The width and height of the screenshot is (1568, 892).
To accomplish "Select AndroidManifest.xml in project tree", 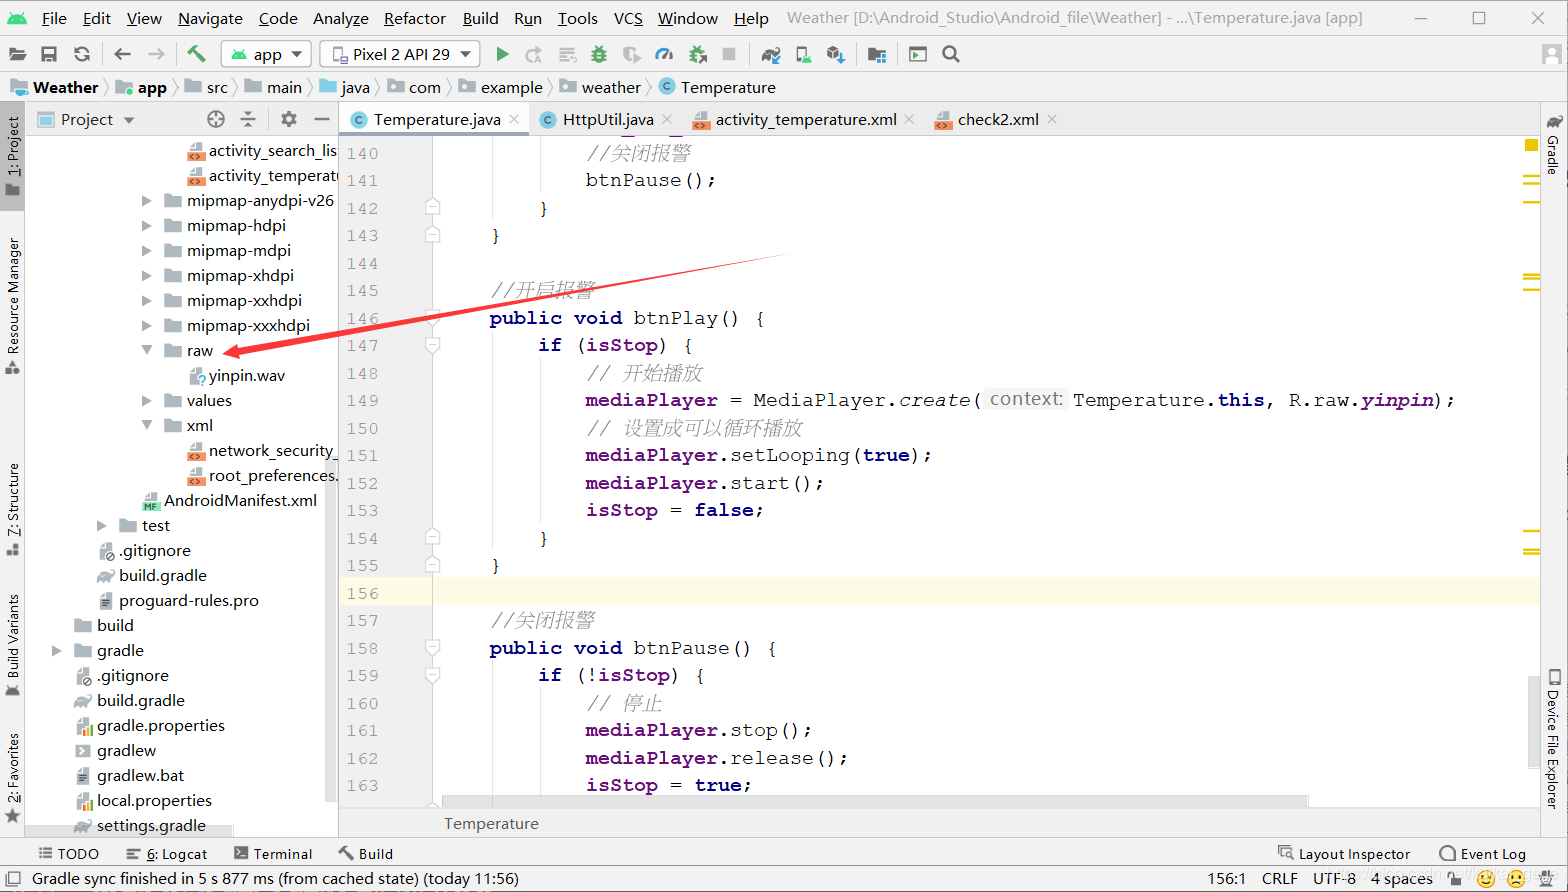I will click(241, 500).
